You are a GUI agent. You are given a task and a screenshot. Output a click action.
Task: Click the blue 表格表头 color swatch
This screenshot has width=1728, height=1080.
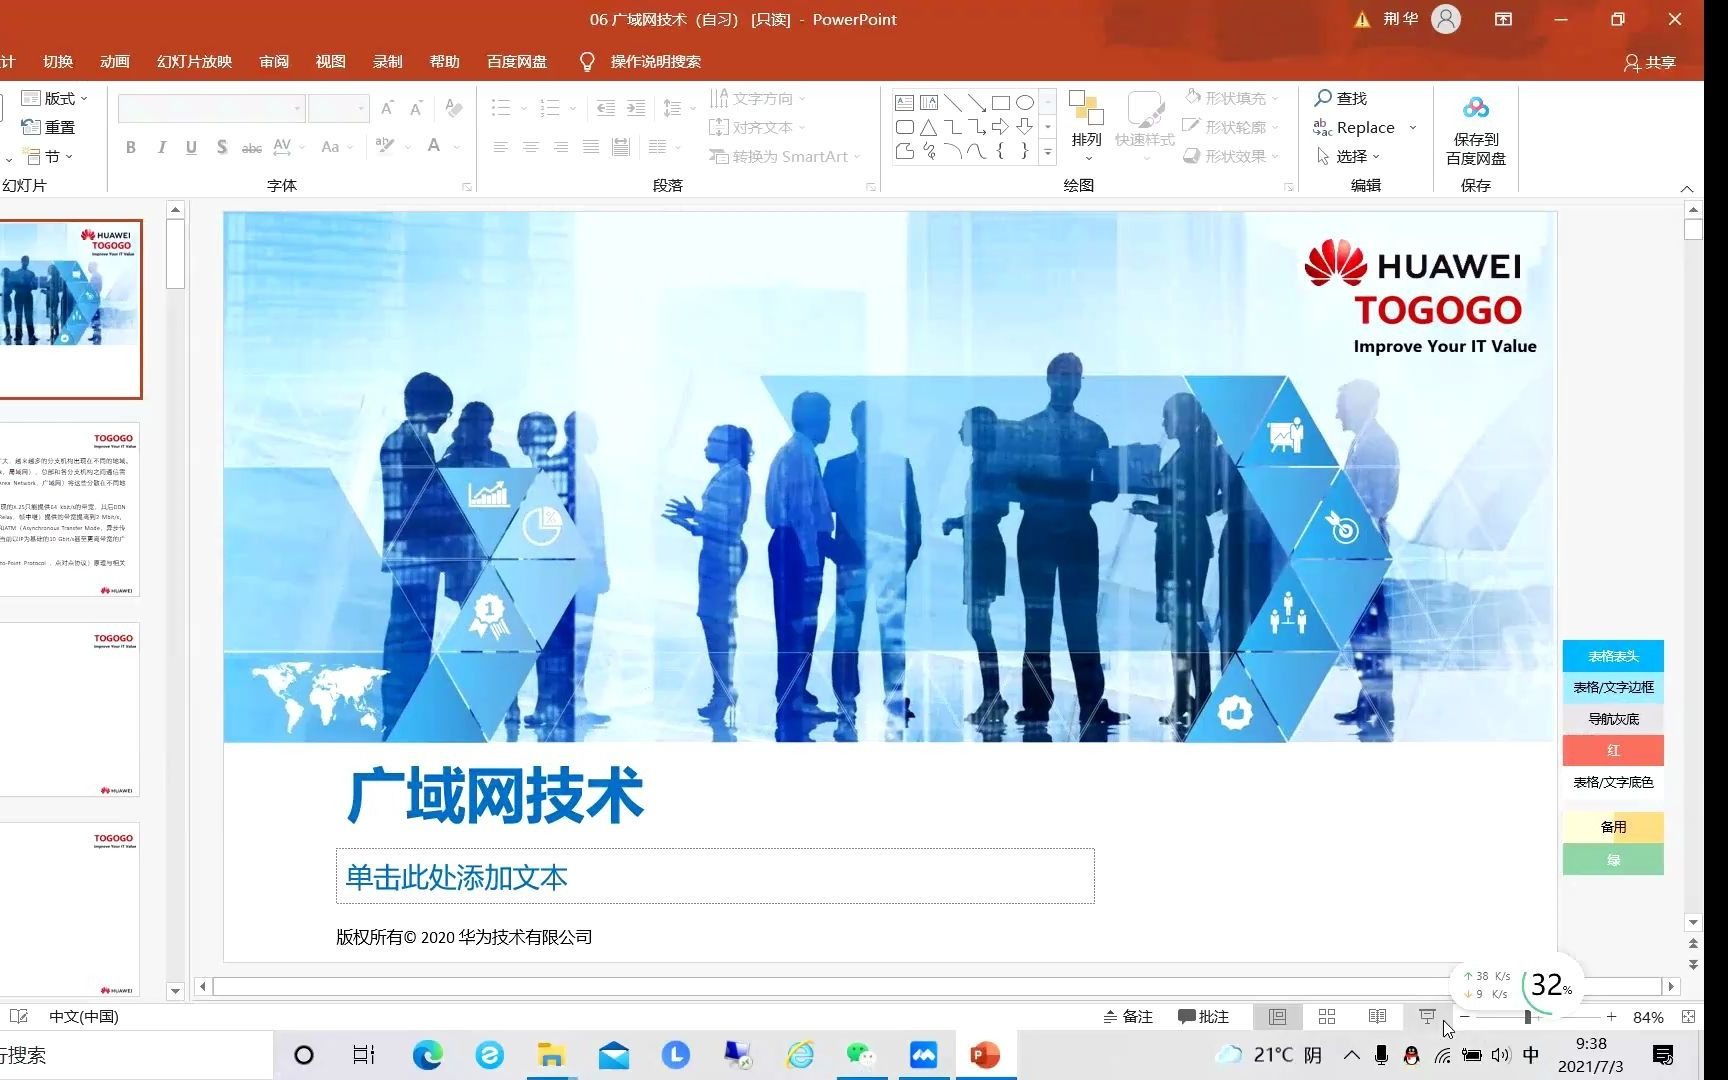tap(1613, 656)
